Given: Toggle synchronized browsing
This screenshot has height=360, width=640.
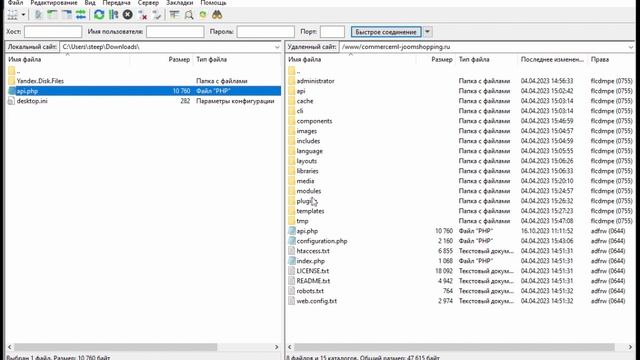Looking at the screenshot, I should pos(203,15).
